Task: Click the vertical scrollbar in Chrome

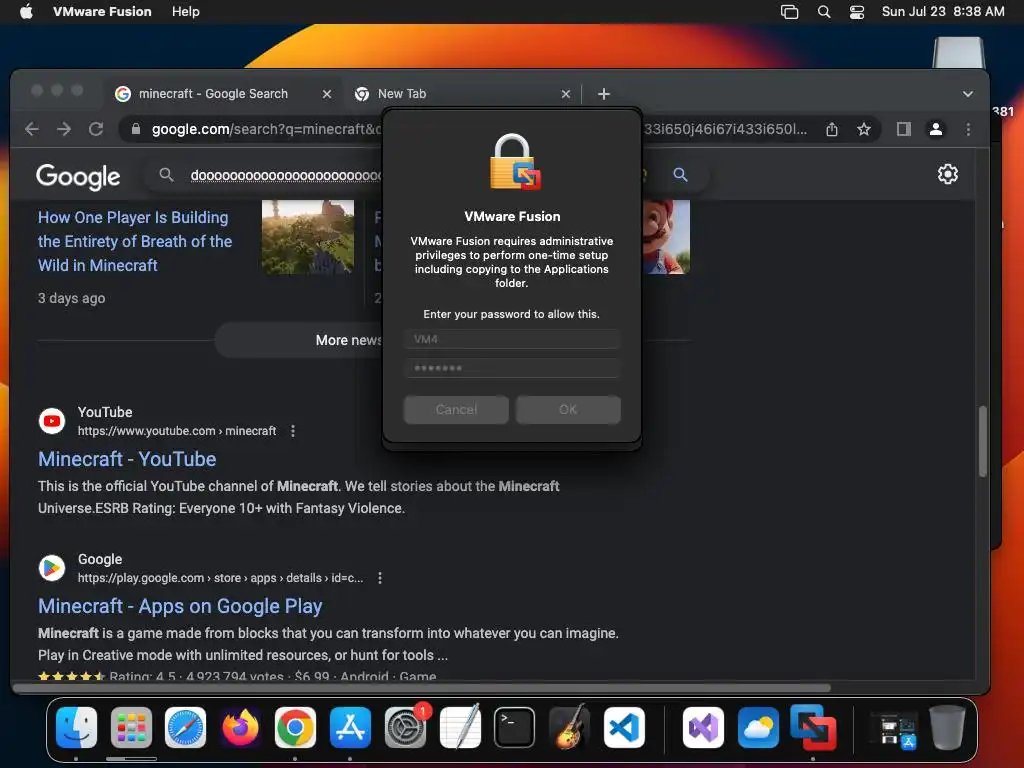Action: point(982,441)
